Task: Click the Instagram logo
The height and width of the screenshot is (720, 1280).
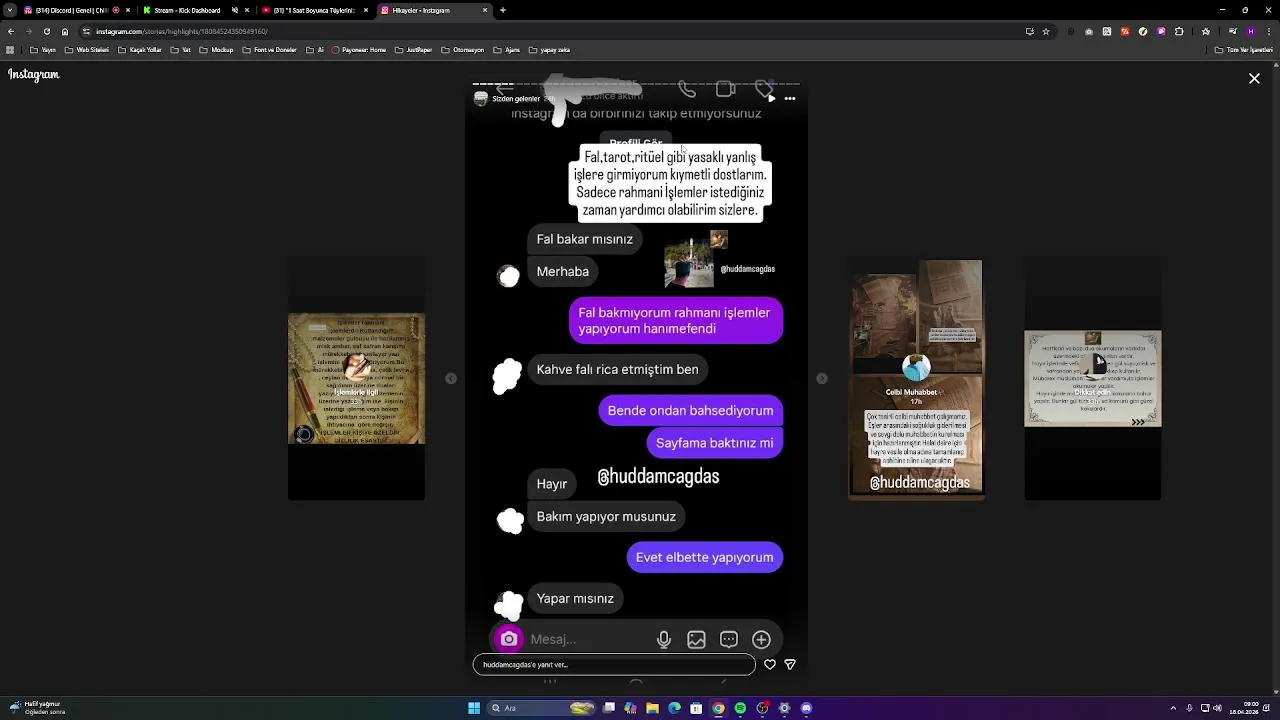Action: [x=34, y=74]
